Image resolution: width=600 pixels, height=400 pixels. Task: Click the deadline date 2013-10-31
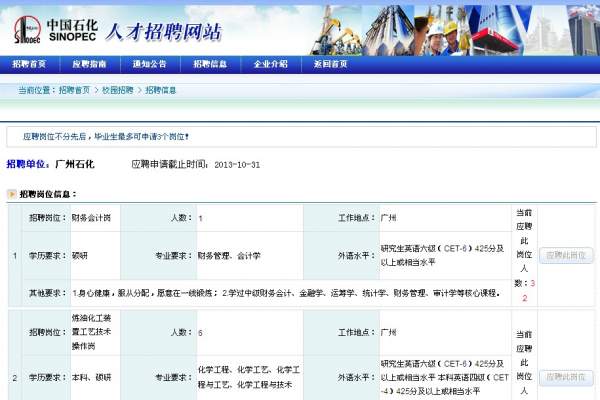point(237,165)
